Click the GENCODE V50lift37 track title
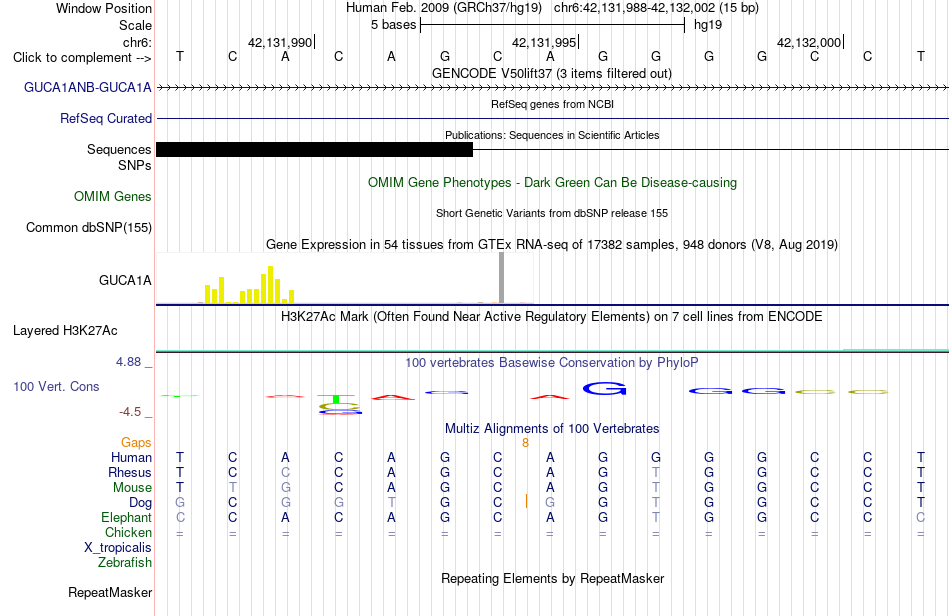This screenshot has height=616, width=950. 552,73
